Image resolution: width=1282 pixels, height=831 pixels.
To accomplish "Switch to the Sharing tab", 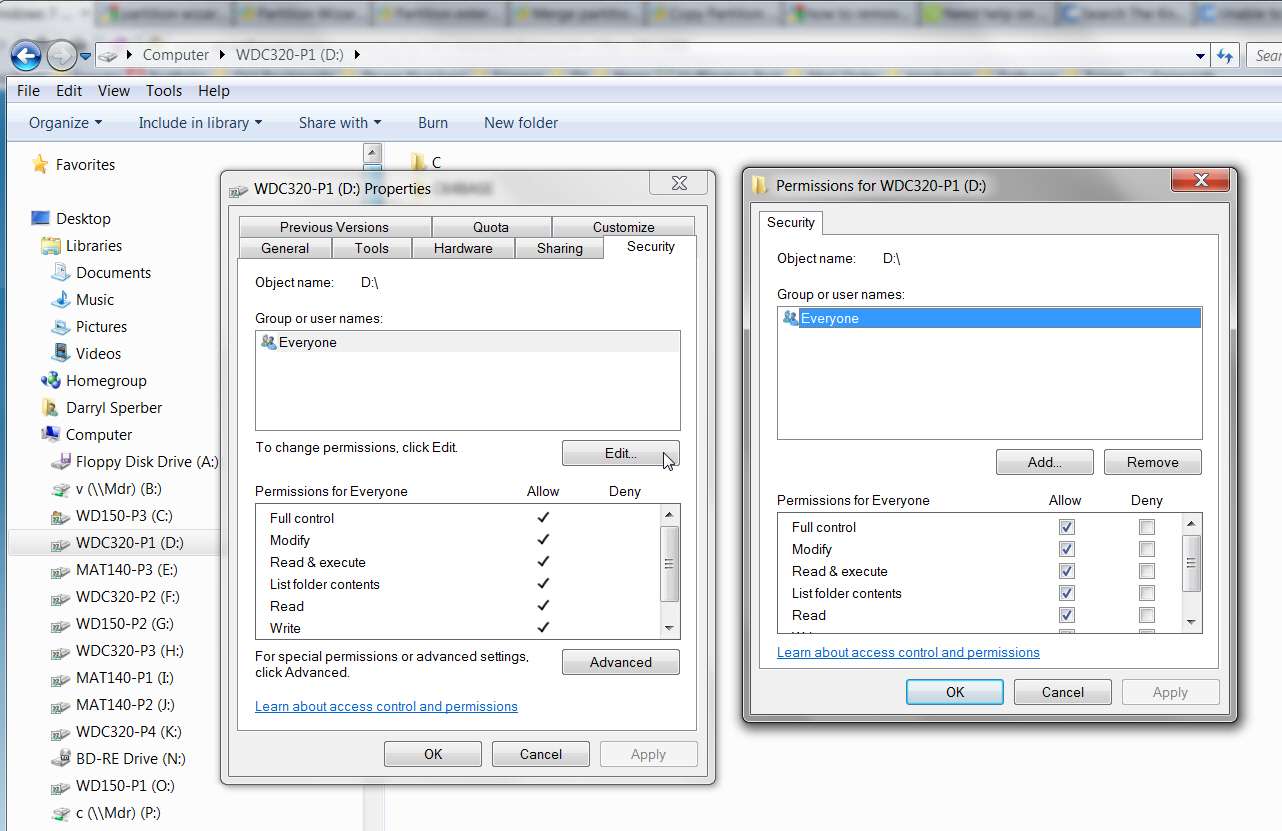I will (x=560, y=248).
